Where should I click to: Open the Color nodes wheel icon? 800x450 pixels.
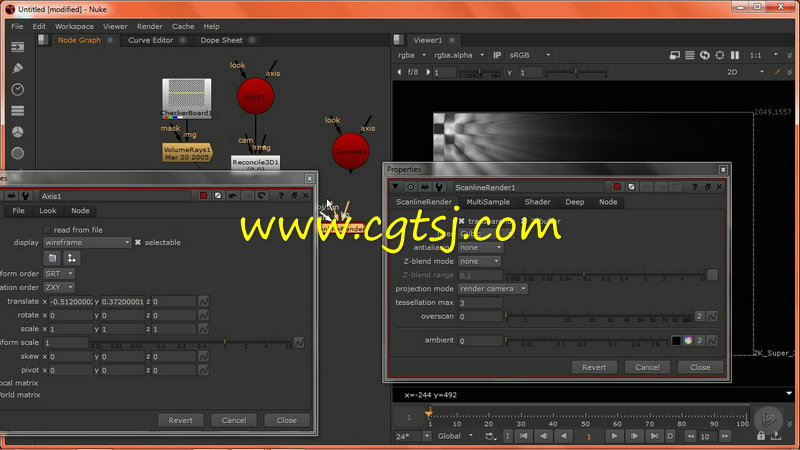[17, 132]
